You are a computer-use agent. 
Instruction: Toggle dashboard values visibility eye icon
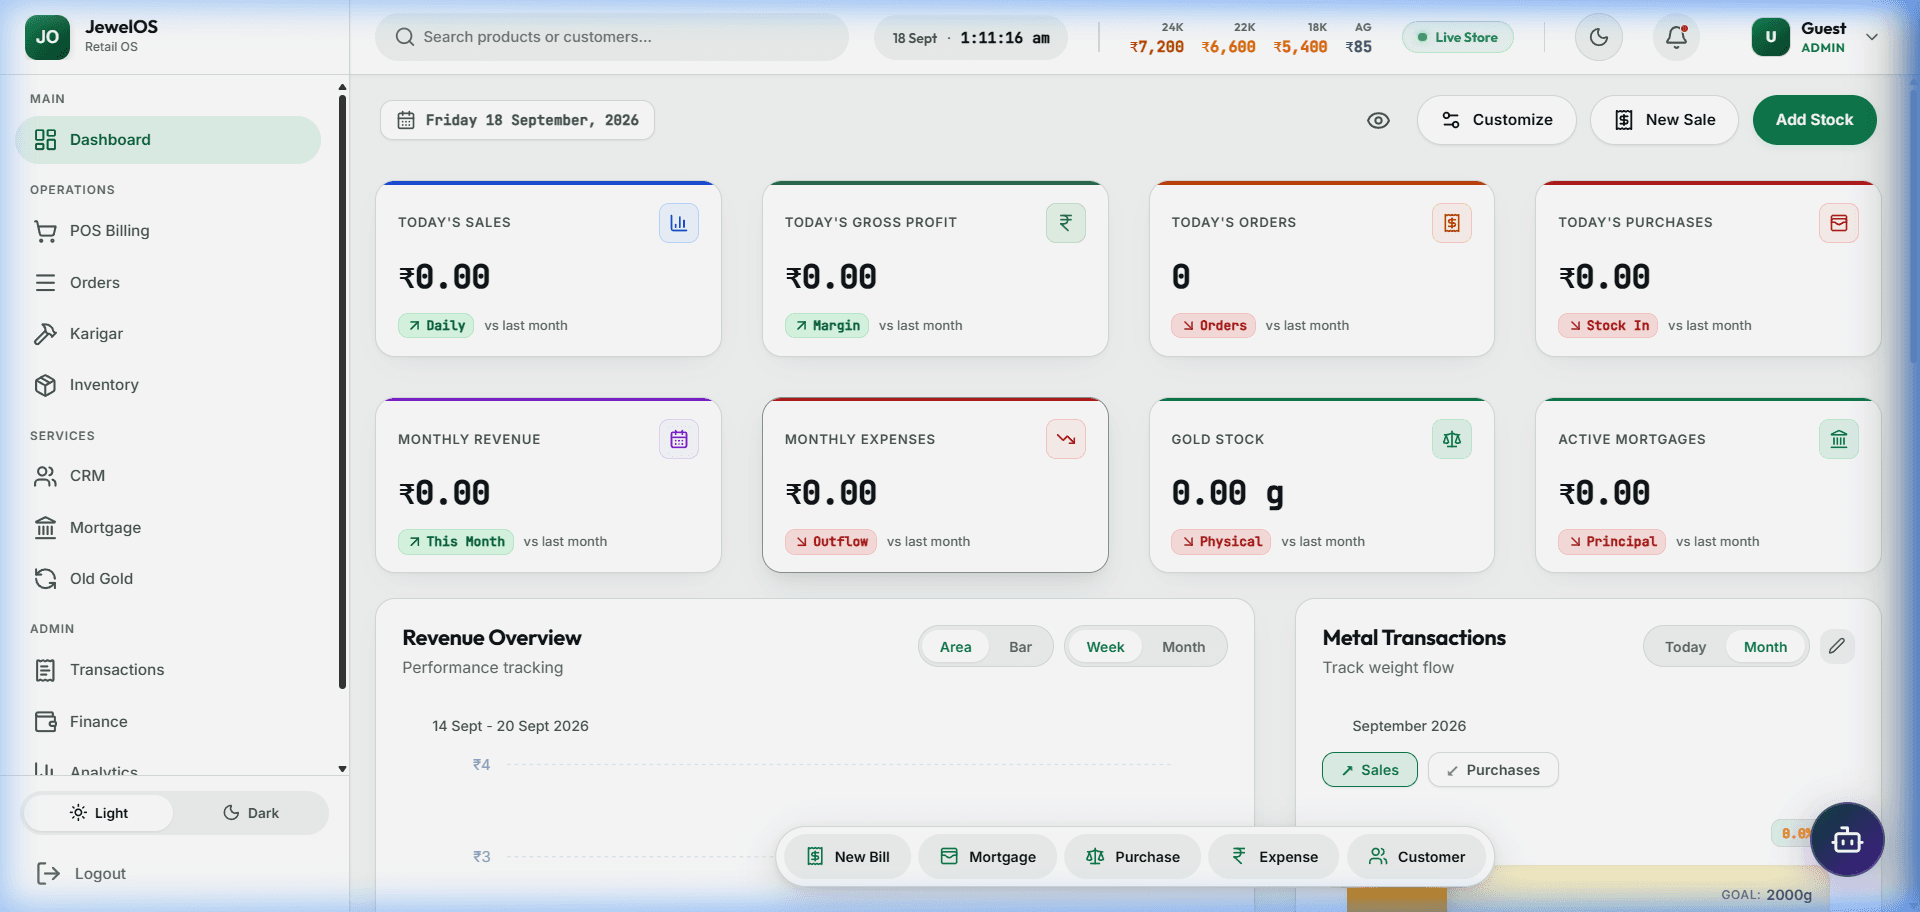1378,120
